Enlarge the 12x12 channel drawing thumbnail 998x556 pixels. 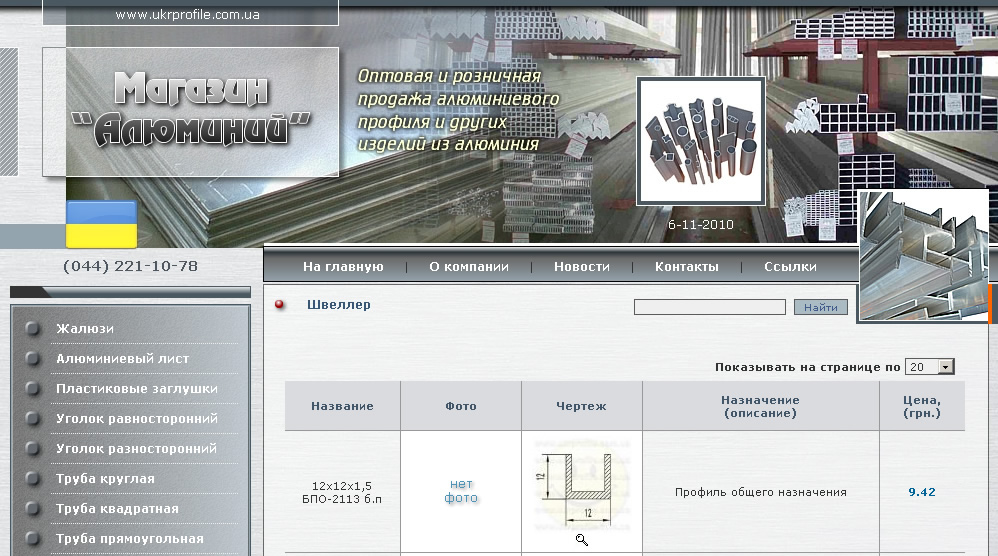coord(581,487)
